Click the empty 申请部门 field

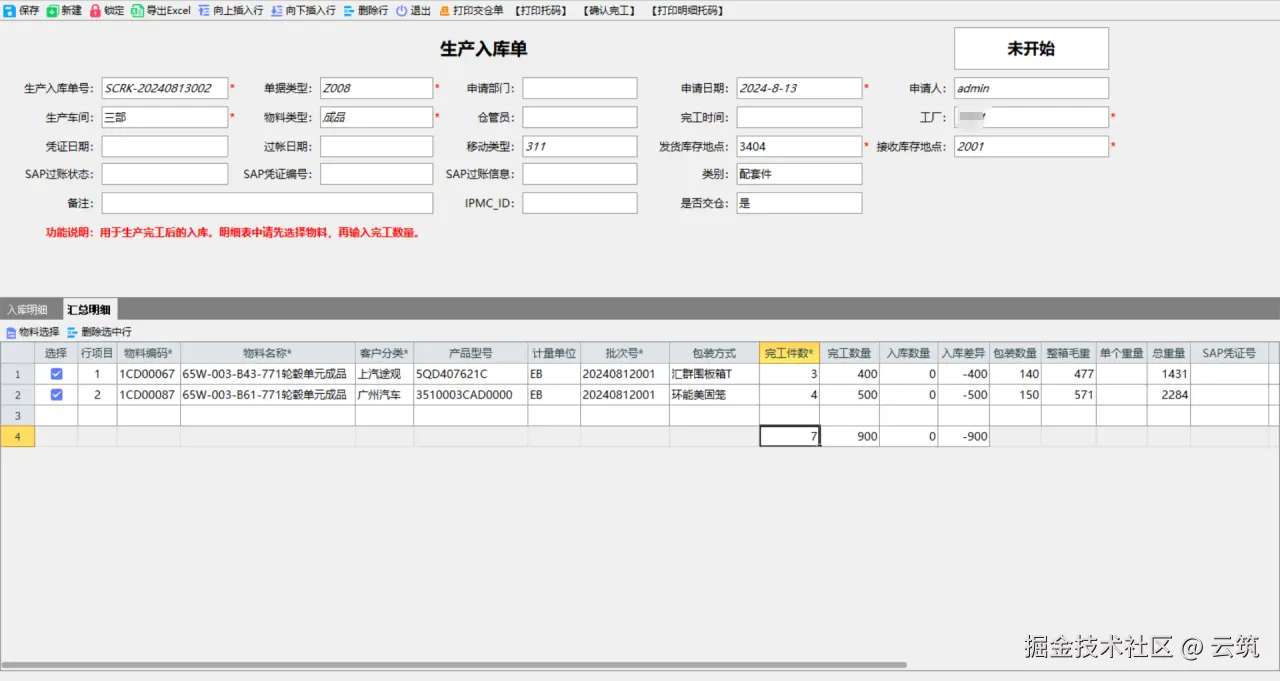pyautogui.click(x=580, y=88)
